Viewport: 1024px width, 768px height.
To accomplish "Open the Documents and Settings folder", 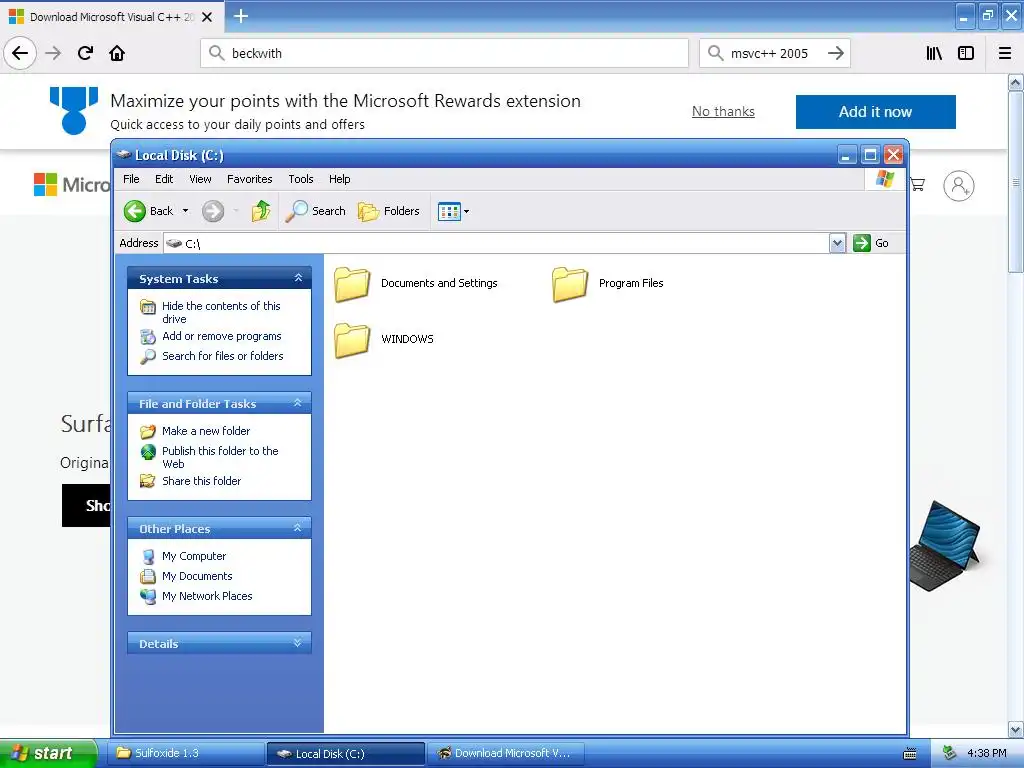I will [x=416, y=283].
